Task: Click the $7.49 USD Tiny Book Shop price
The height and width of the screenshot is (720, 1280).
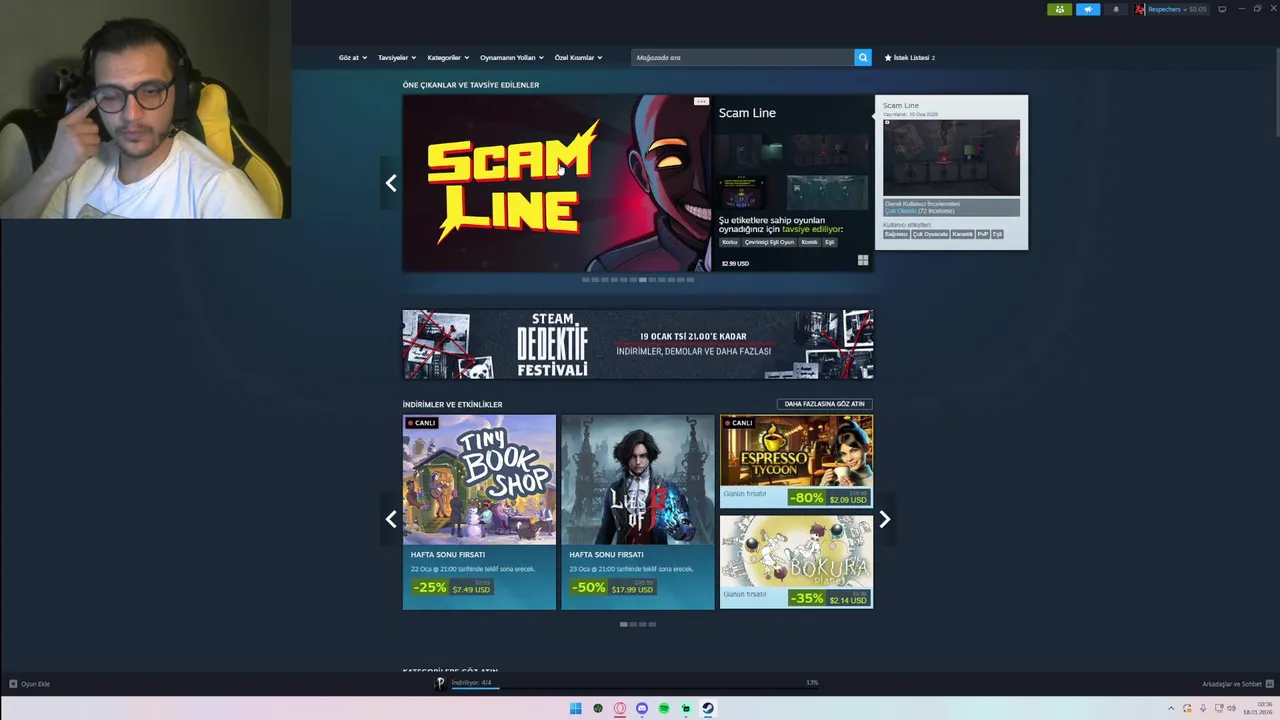Action: 471,589
